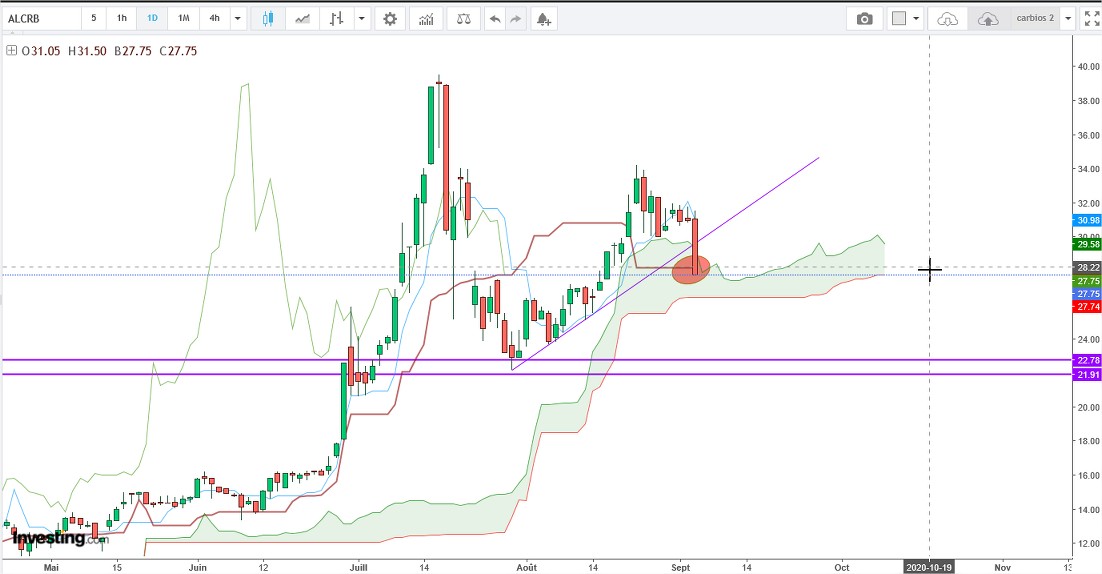Open the indicators menu
The height and width of the screenshot is (574, 1102).
427,19
